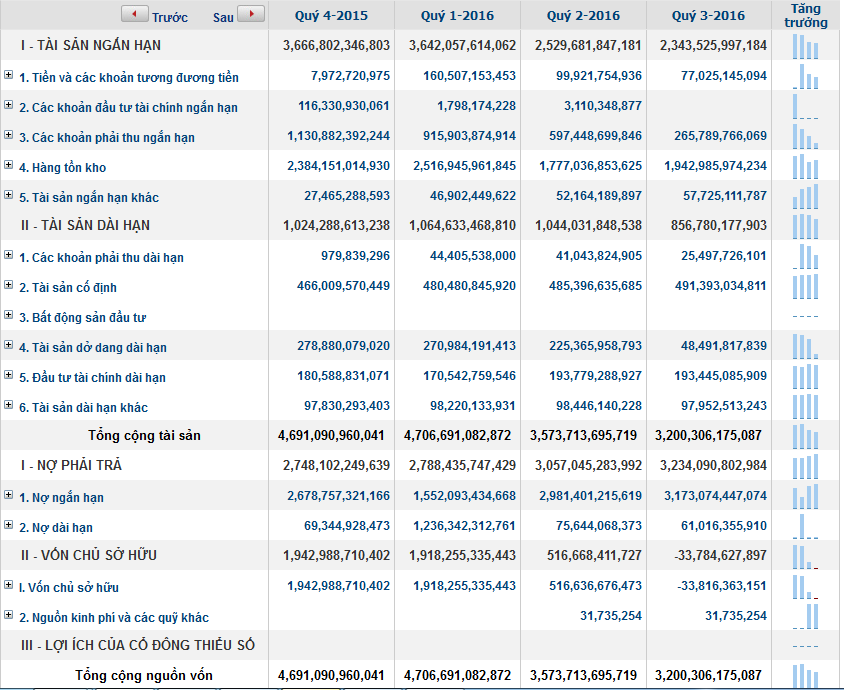Viewport: 844px width, 690px height.
Task: Select the Quý 1-2016 column header
Action: 457,16
